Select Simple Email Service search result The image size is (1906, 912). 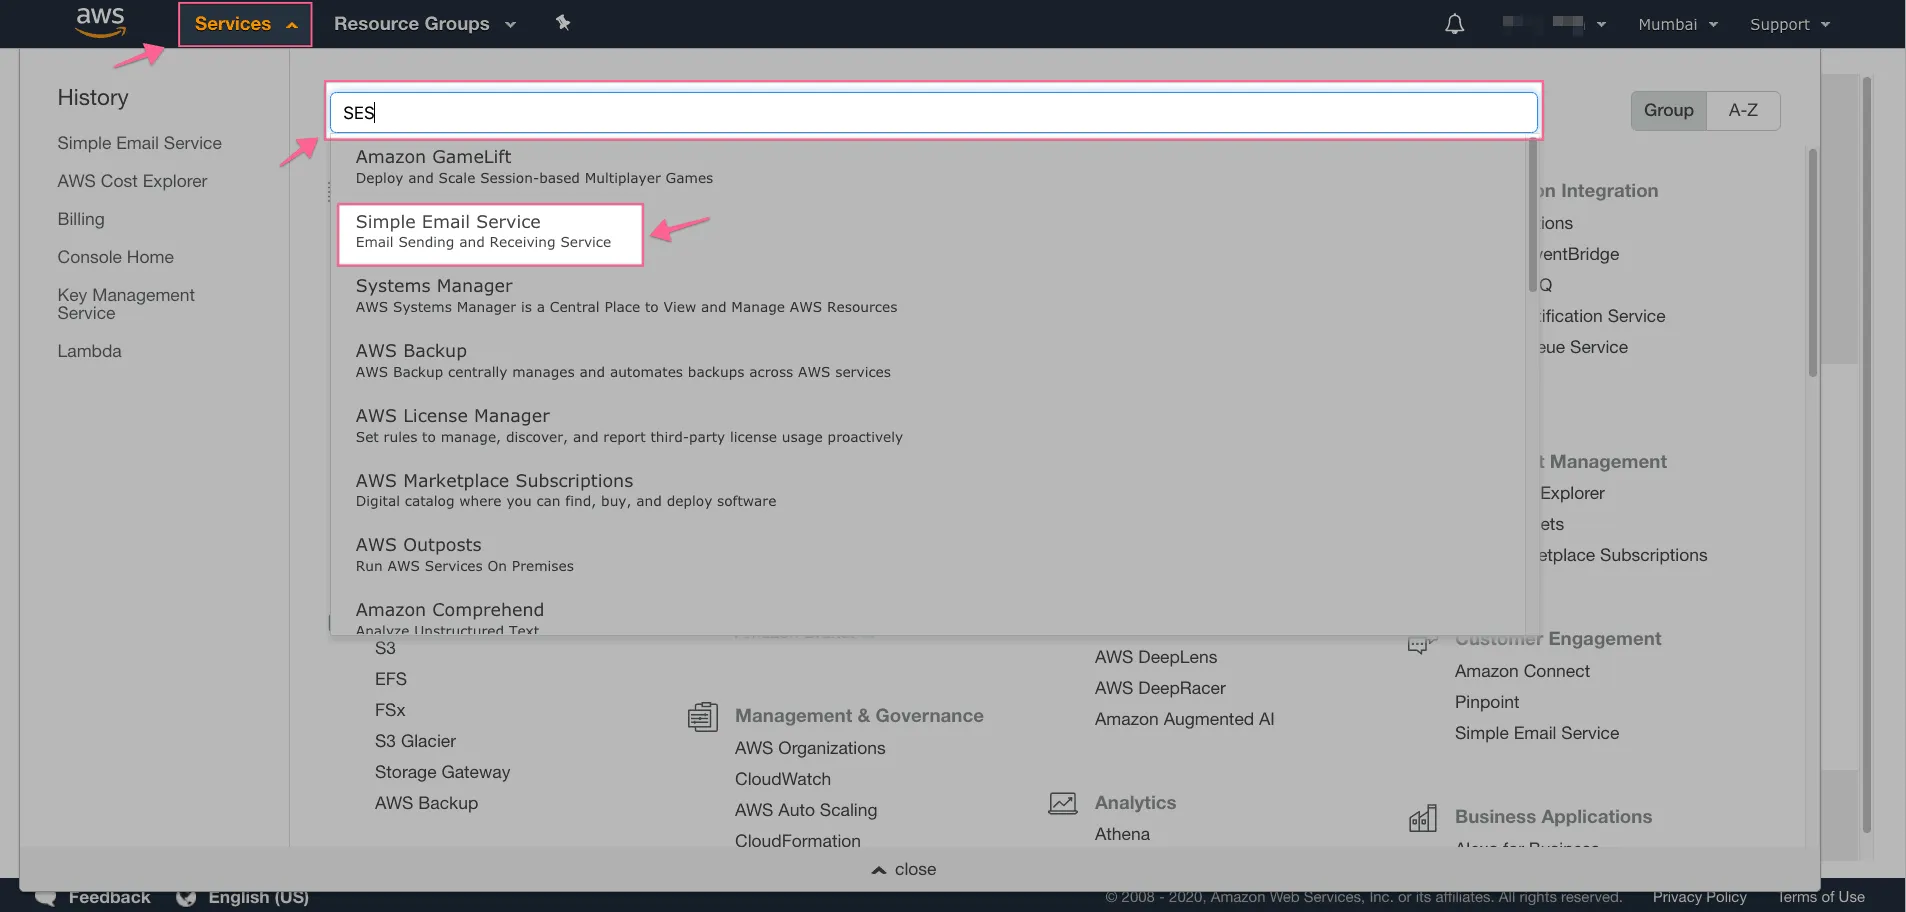tap(490, 234)
